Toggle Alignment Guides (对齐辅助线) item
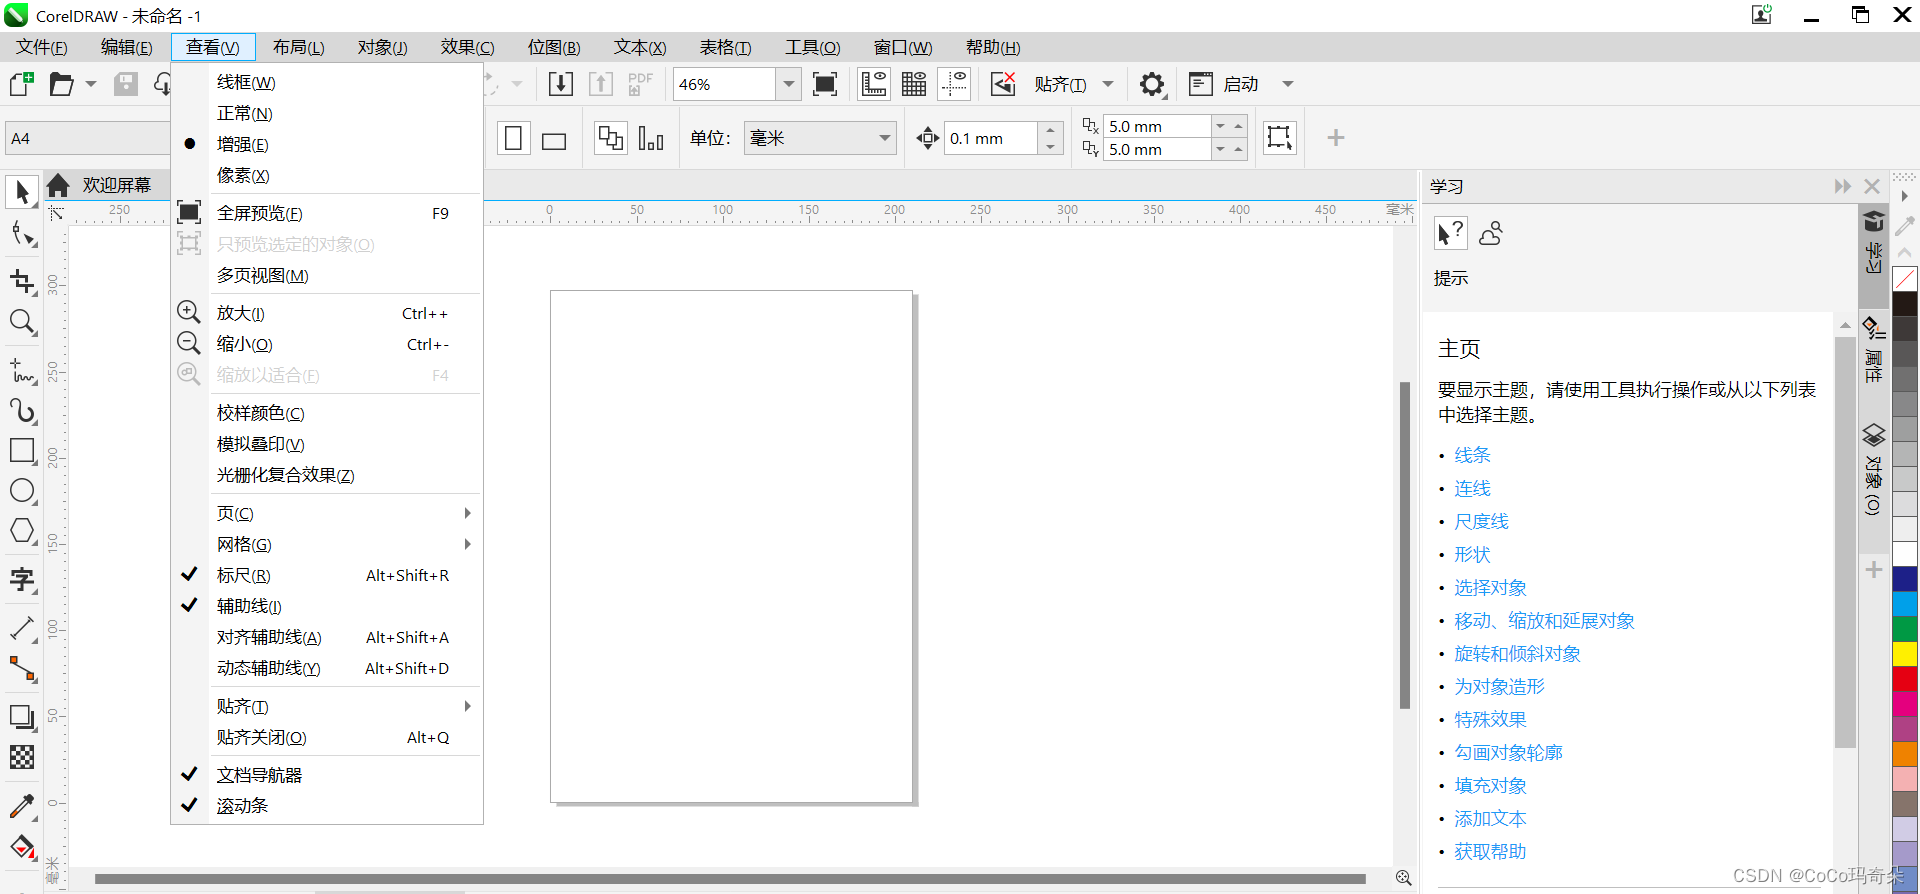 point(327,637)
